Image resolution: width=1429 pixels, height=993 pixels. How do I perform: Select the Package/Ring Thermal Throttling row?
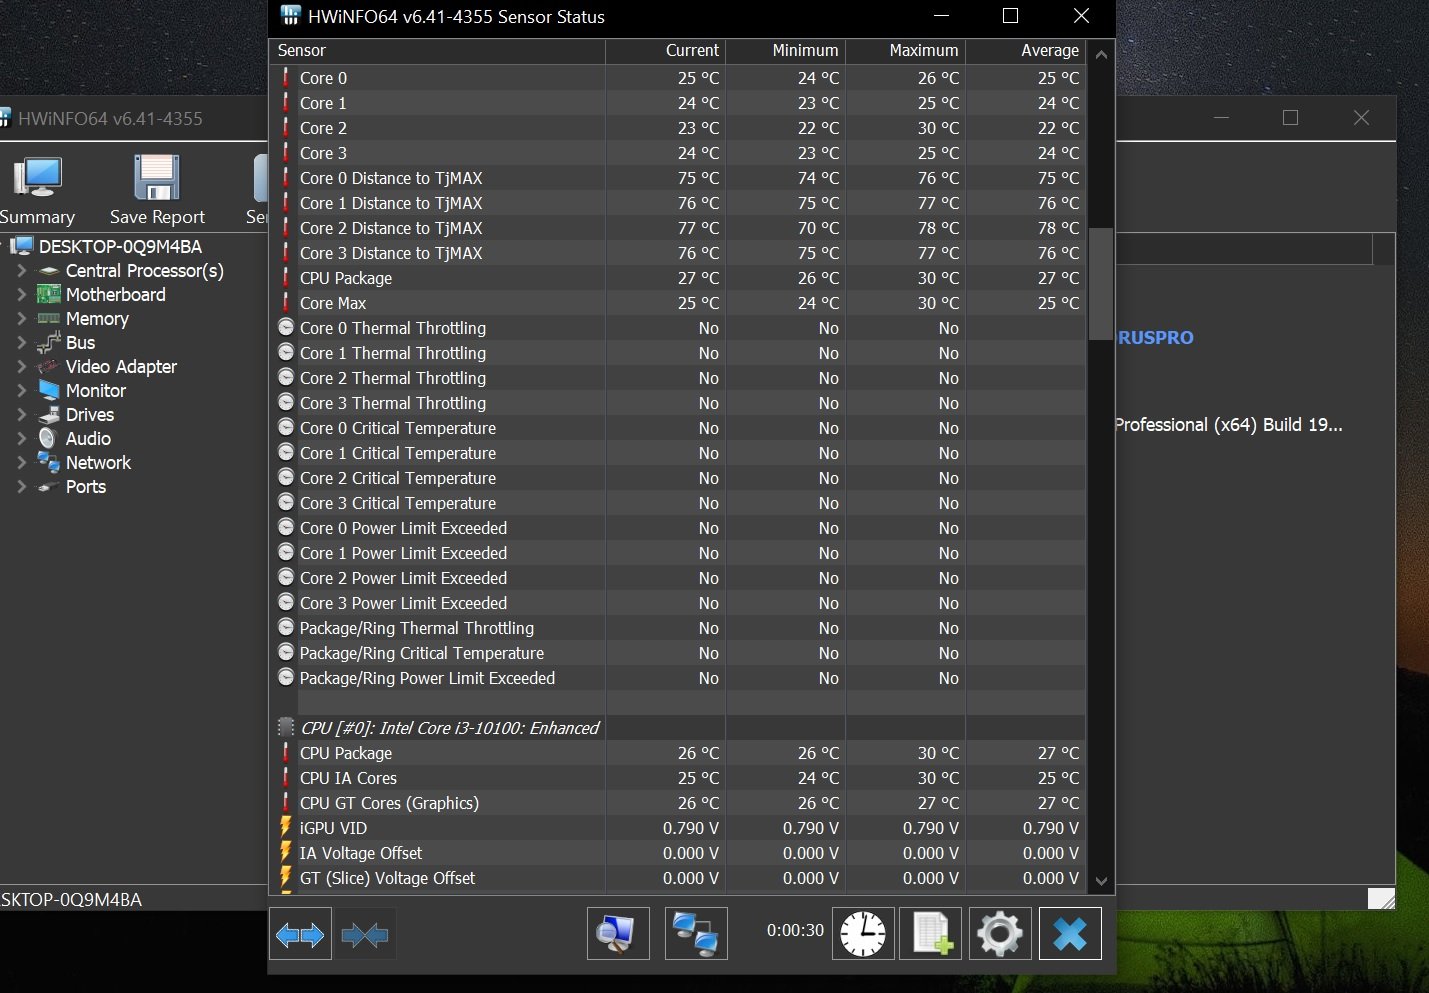tap(677, 628)
